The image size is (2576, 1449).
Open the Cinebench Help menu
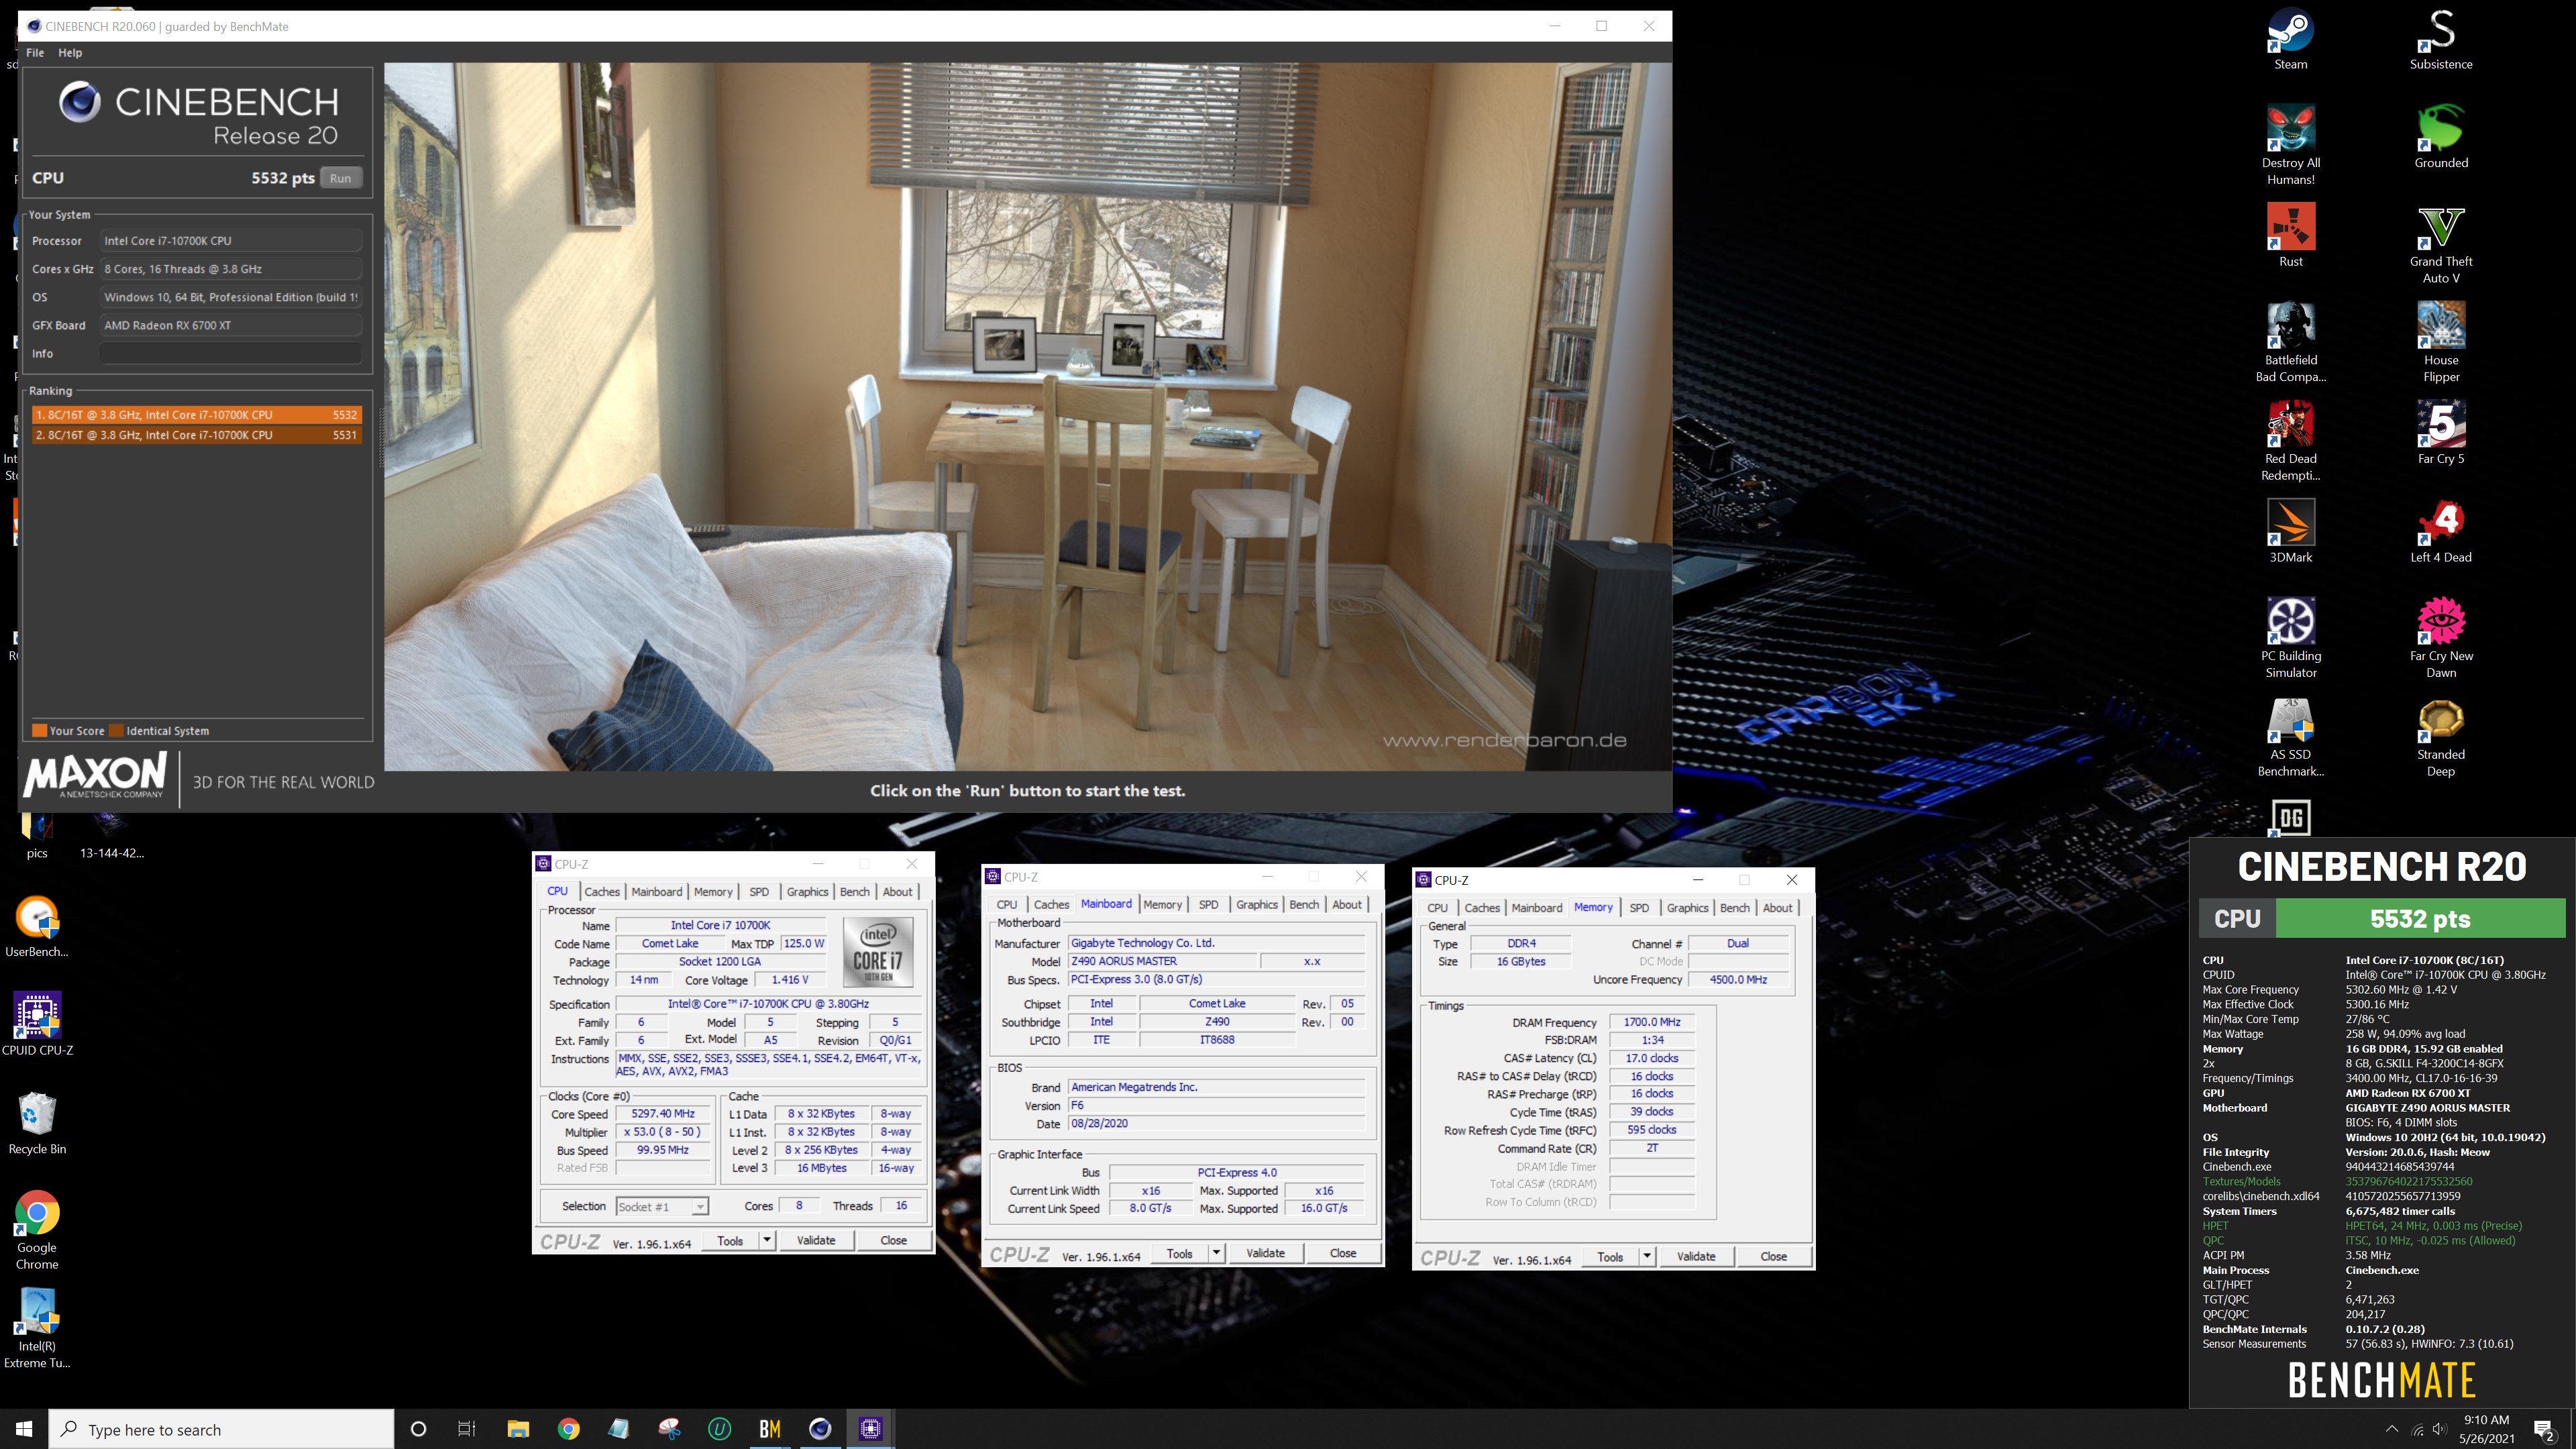70,53
